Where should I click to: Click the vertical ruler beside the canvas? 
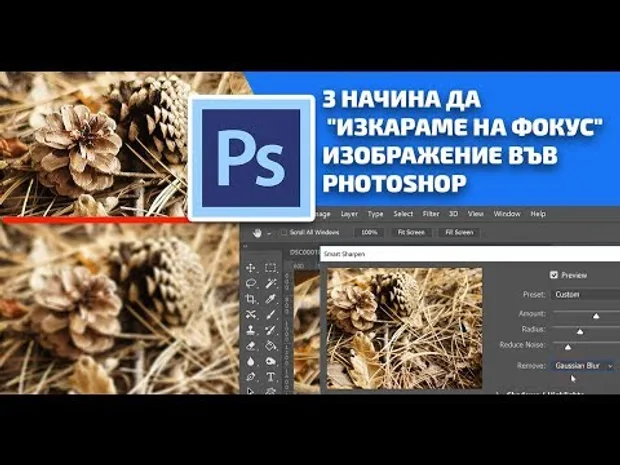coord(288,332)
